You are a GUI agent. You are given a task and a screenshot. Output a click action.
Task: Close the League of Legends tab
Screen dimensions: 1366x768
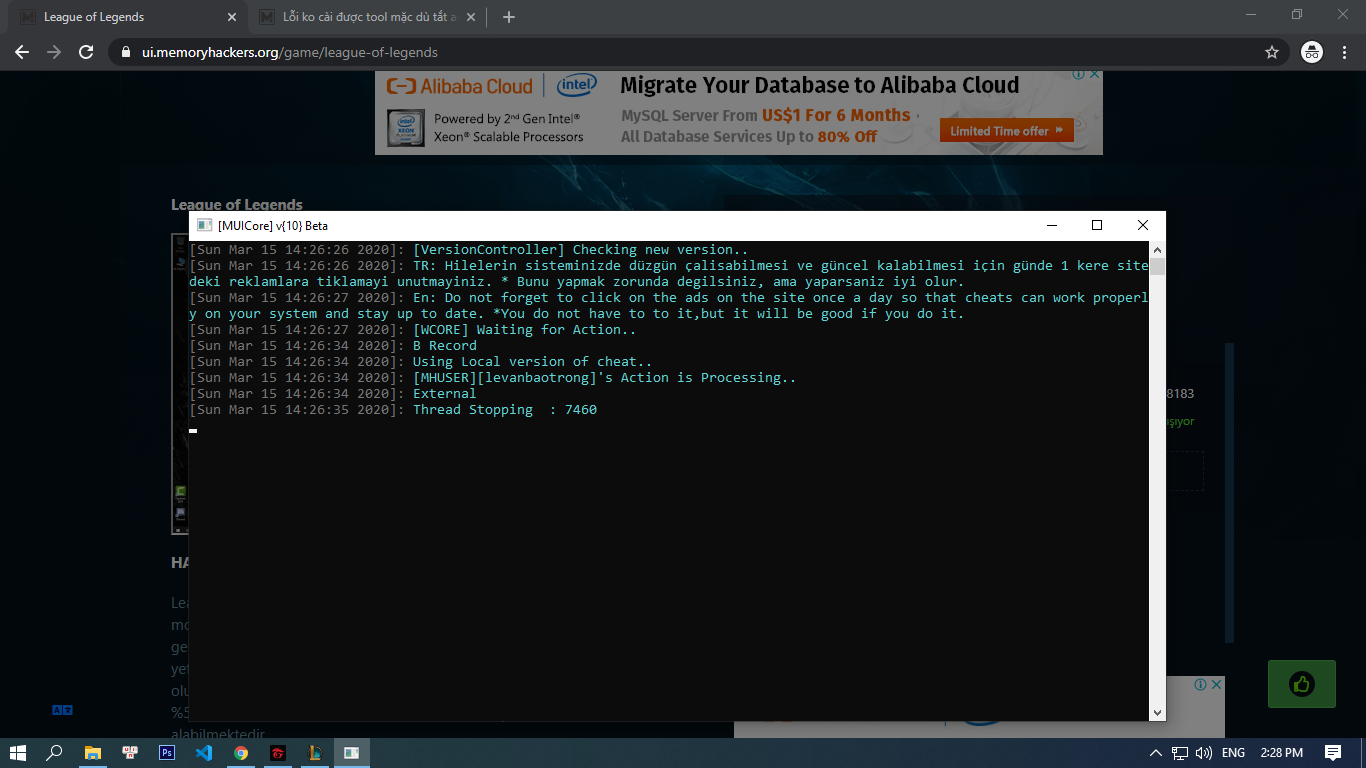(x=232, y=17)
